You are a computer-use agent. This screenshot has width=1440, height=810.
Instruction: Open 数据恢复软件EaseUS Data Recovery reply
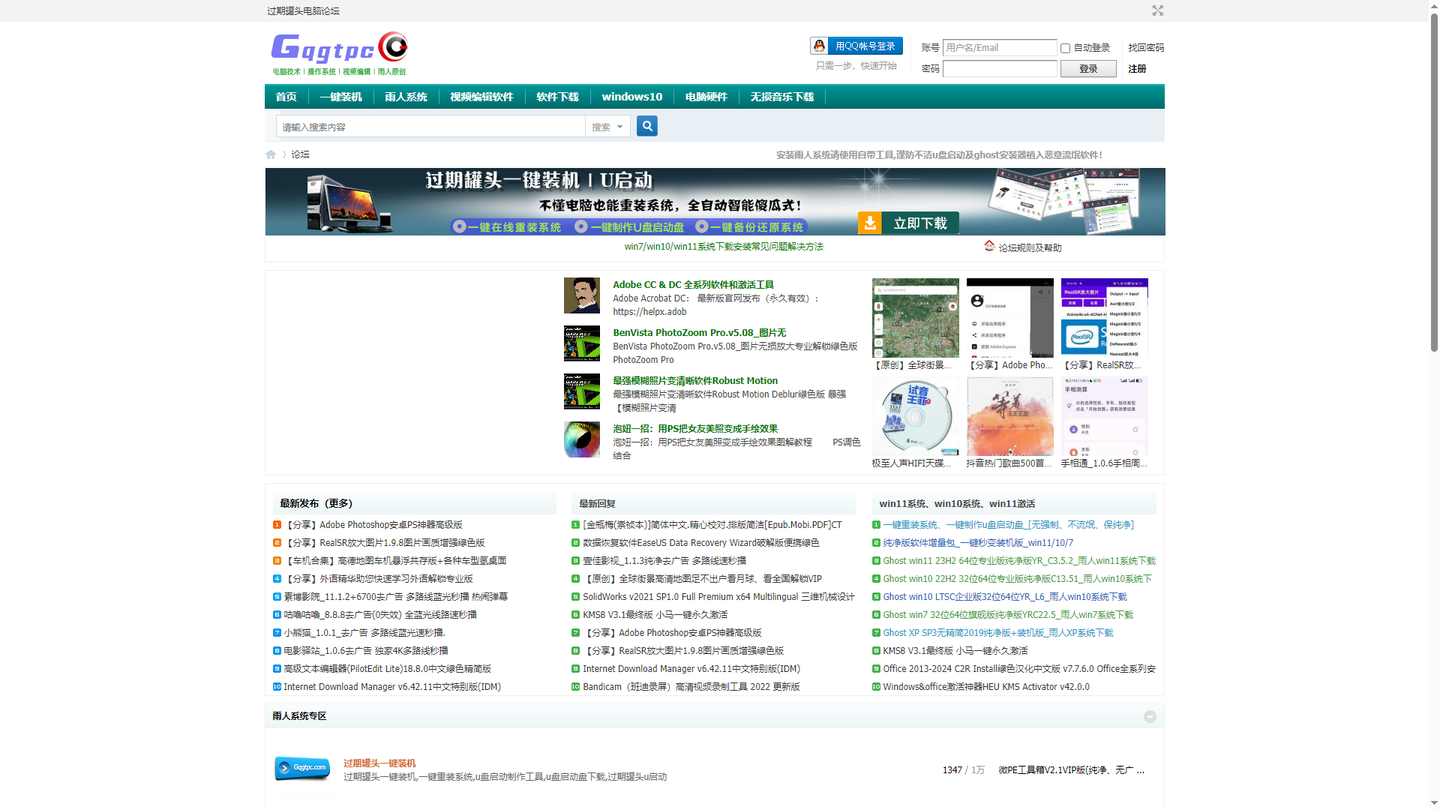(701, 543)
